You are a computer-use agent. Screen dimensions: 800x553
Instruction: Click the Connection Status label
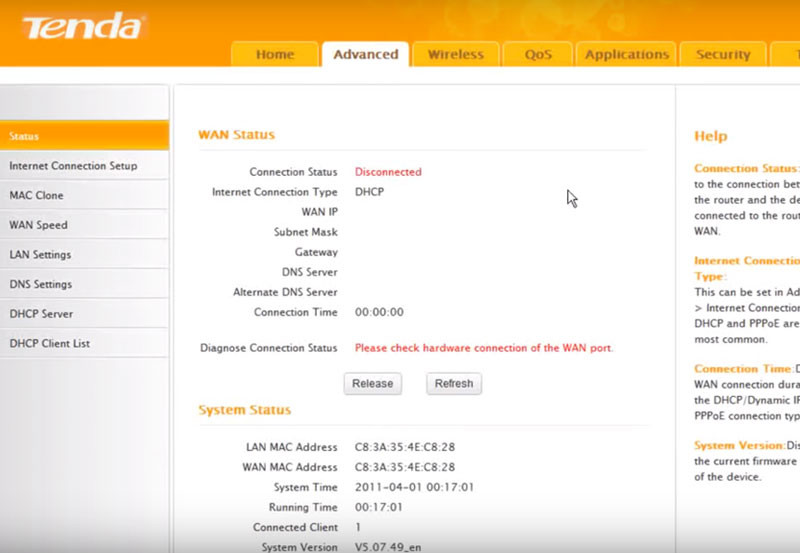click(293, 172)
